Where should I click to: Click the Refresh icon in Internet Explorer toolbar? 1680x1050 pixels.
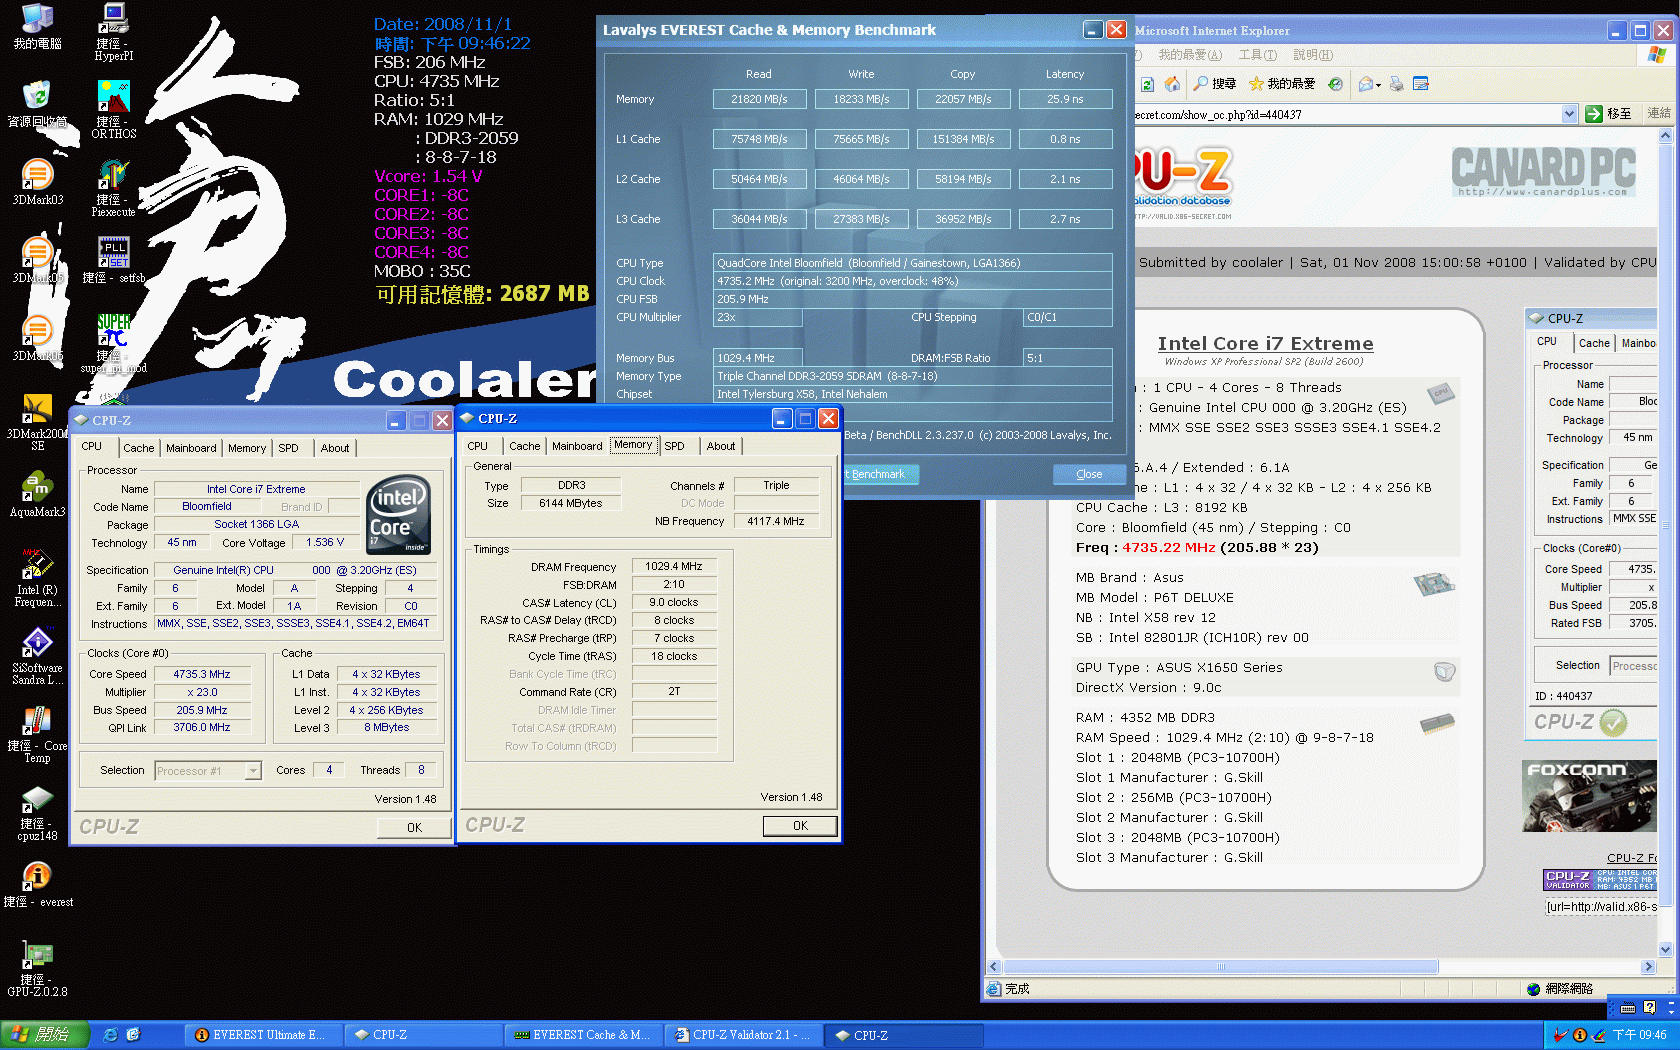tap(1147, 84)
